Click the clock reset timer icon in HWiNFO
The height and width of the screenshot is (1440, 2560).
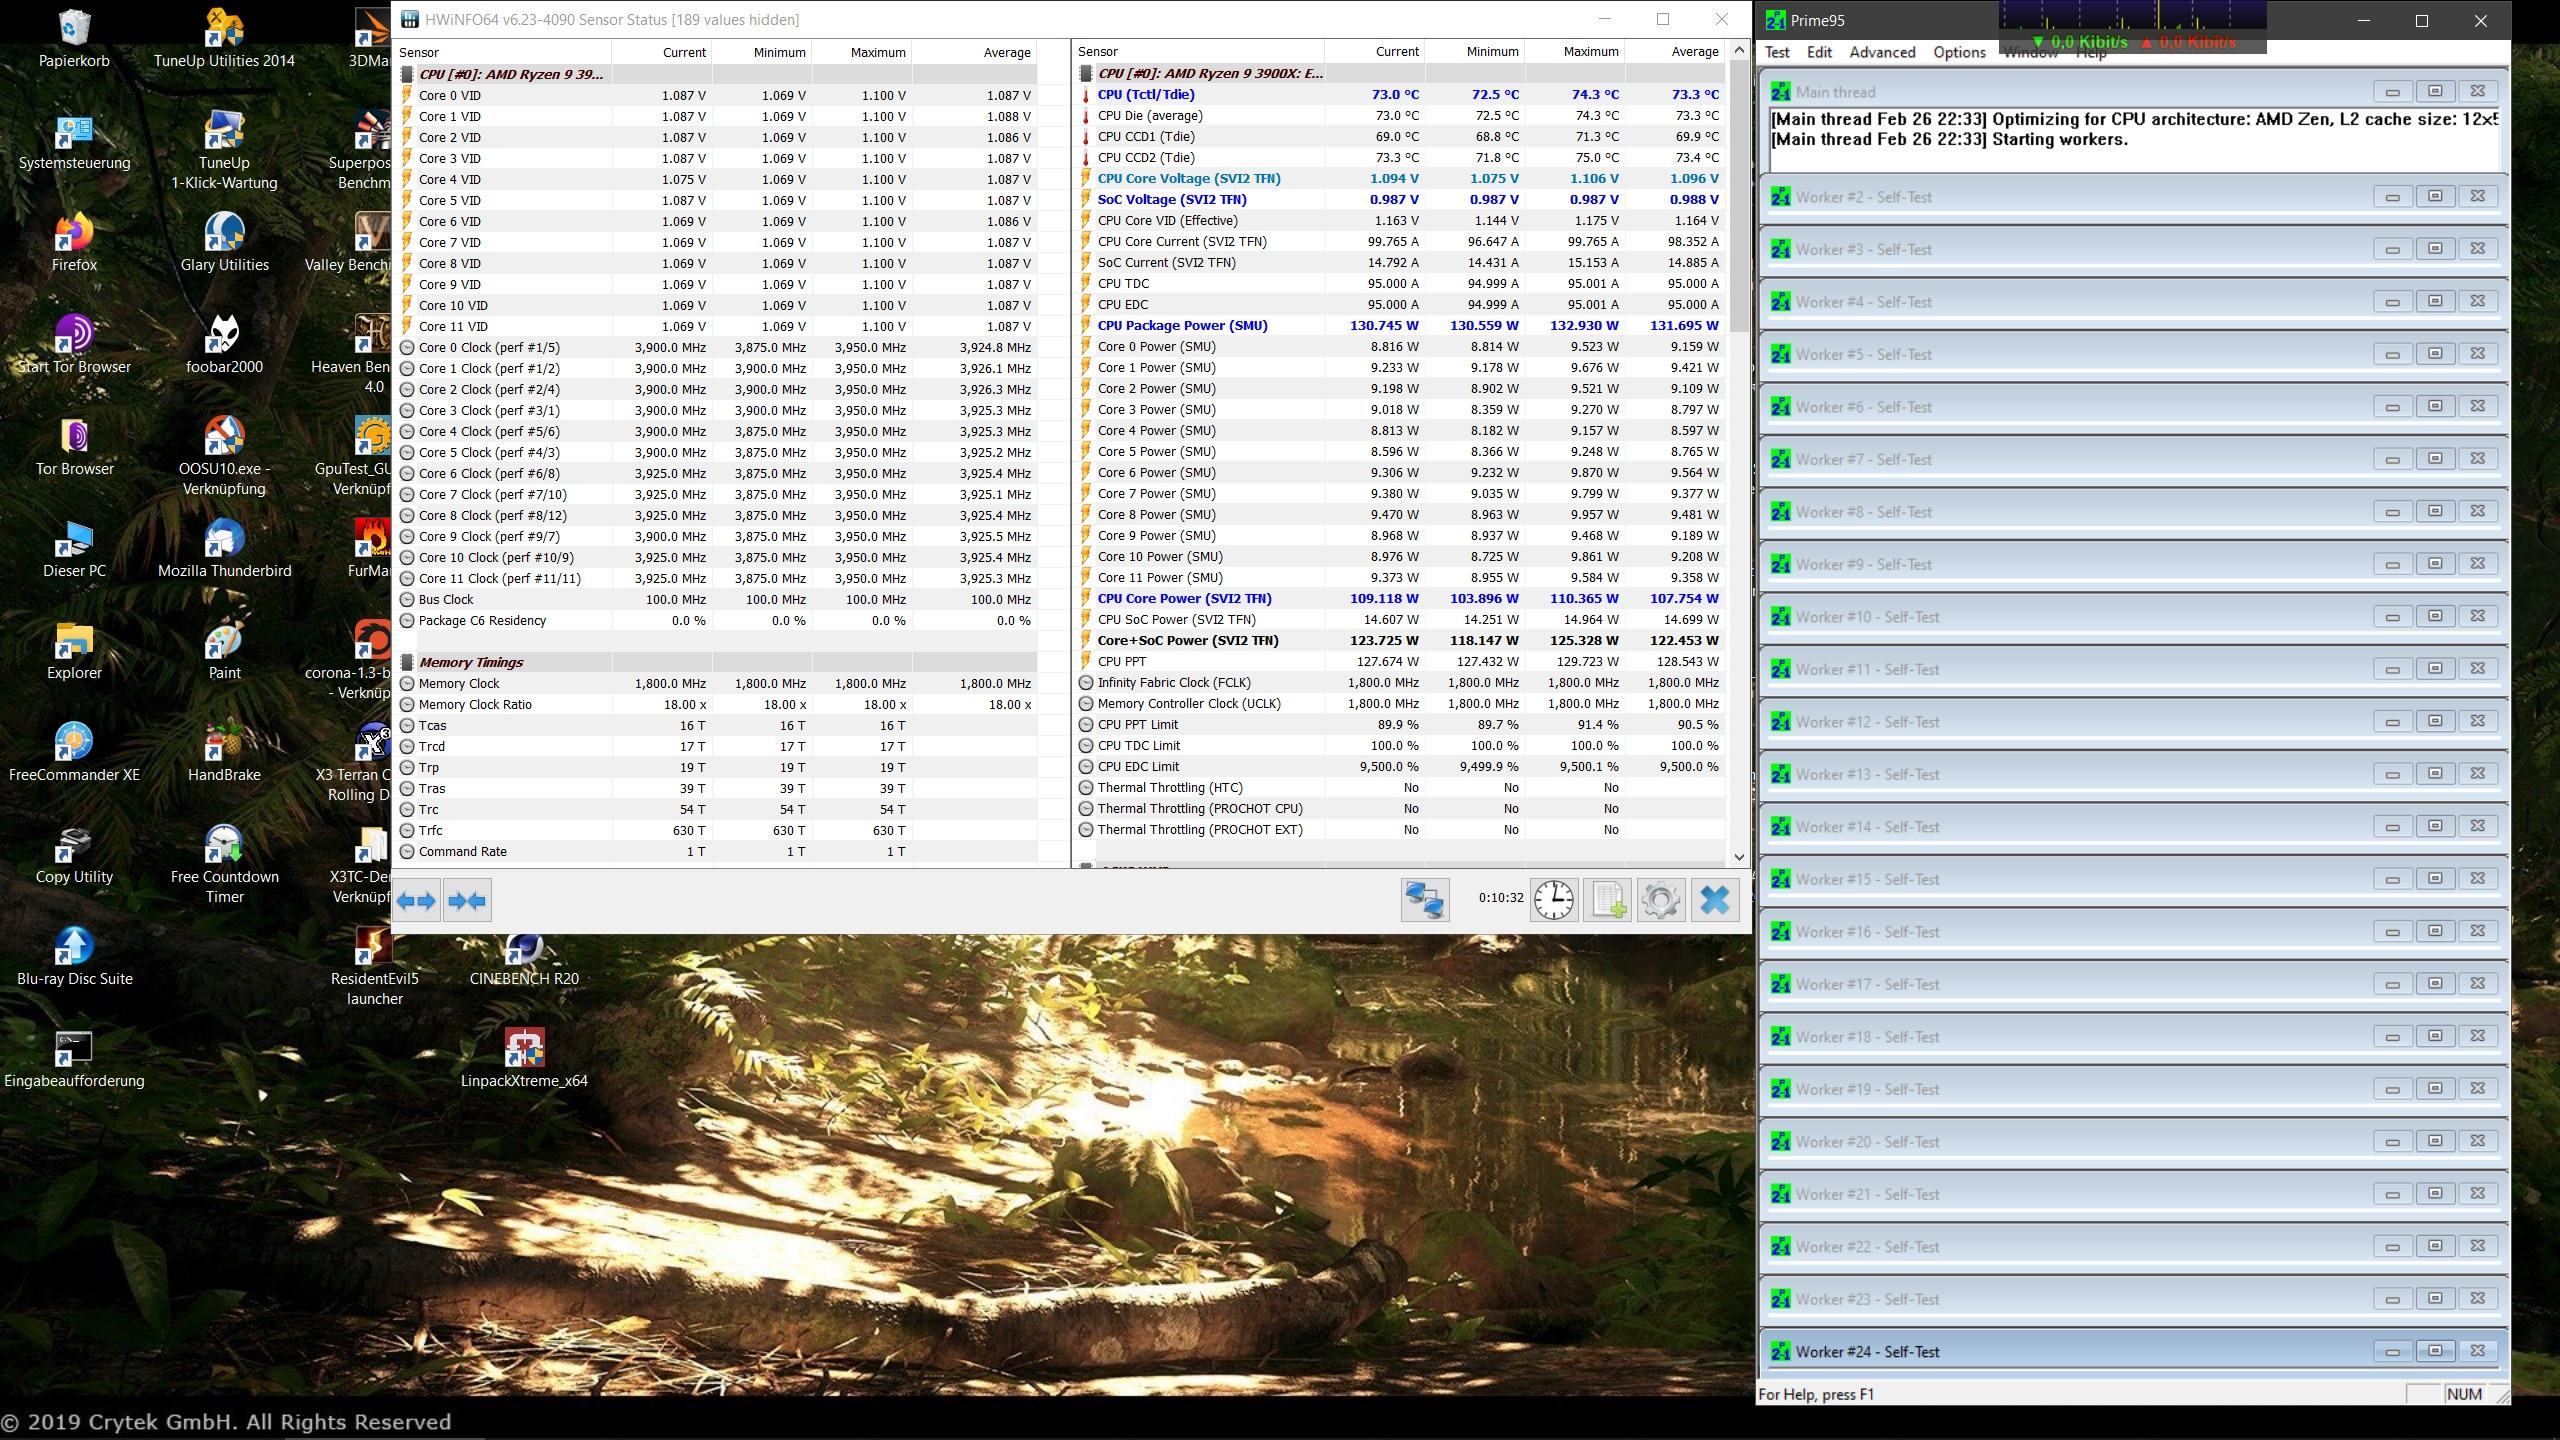1554,900
